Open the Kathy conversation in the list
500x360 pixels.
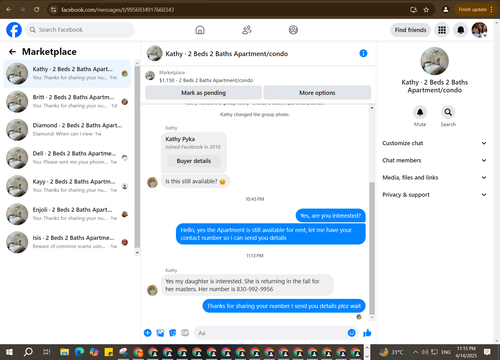[67, 73]
